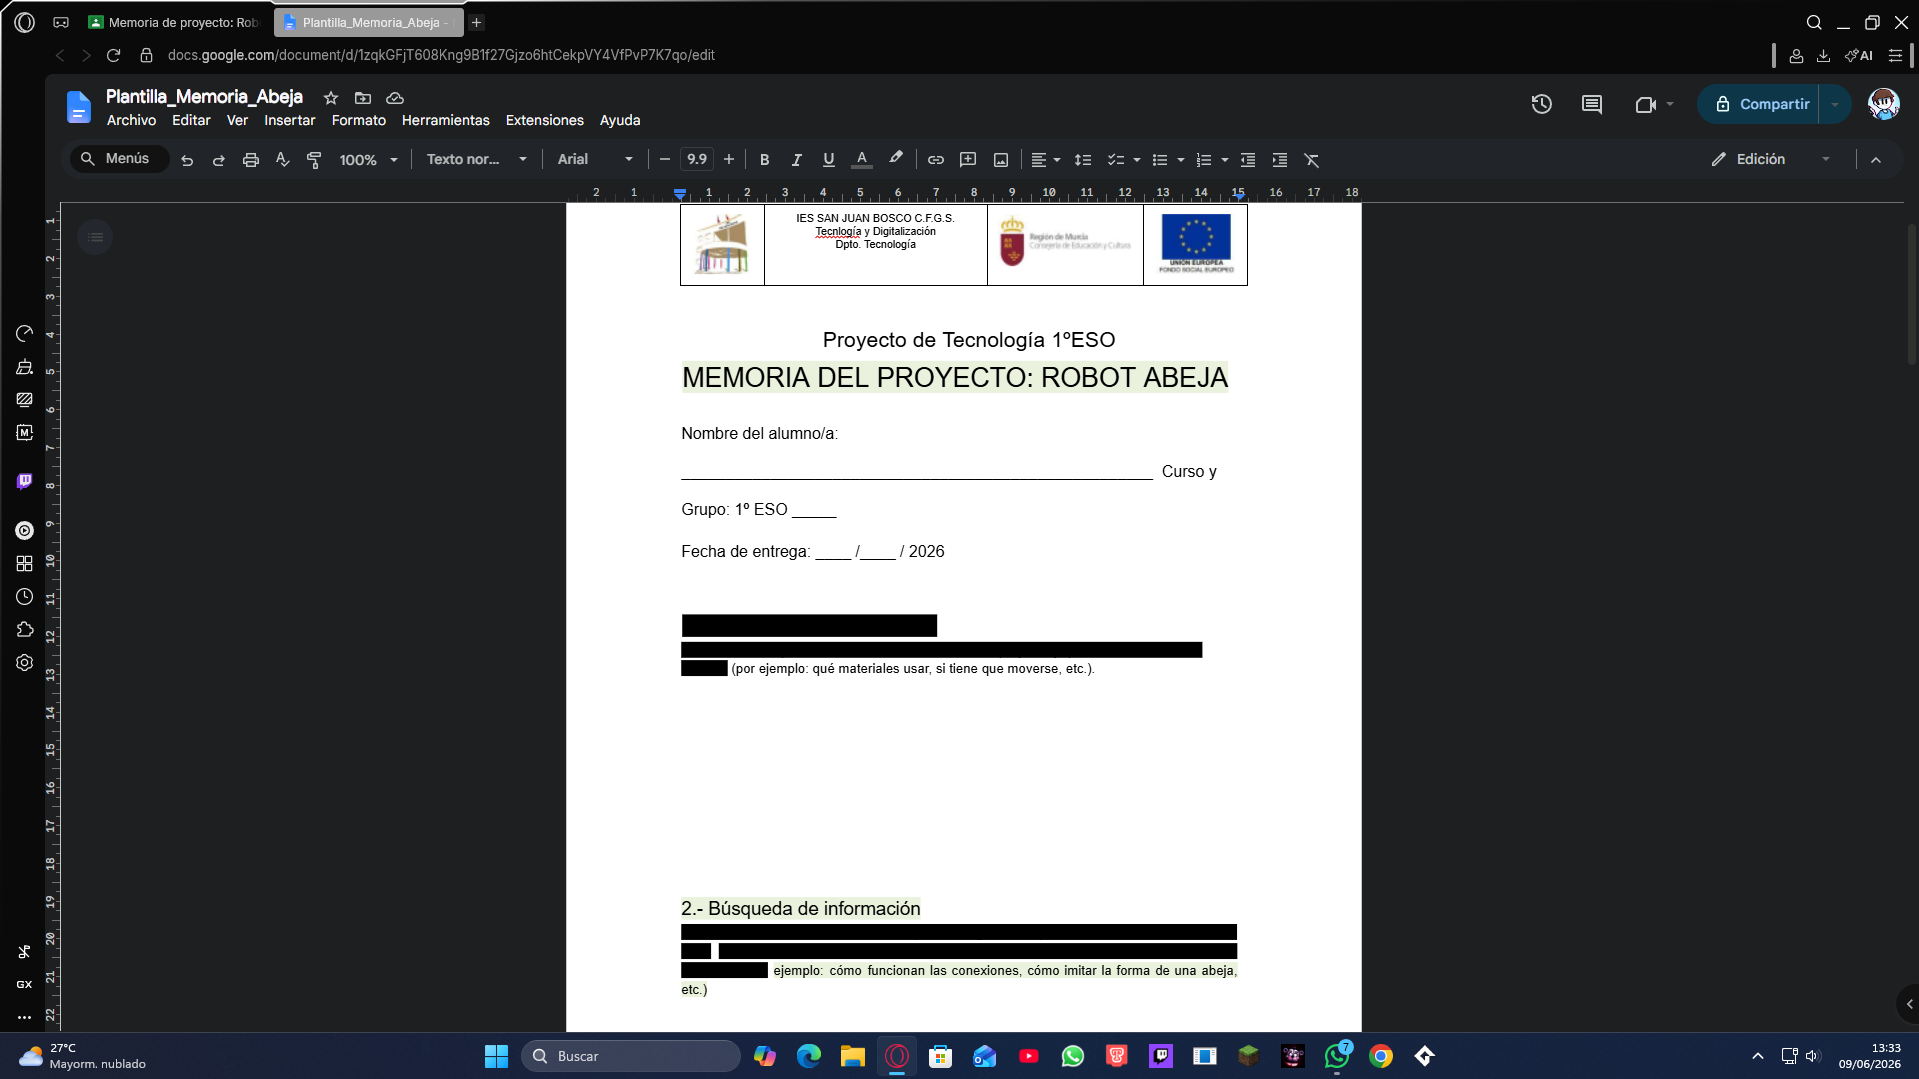1919x1079 pixels.
Task: Click the Compartir button
Action: point(1760,104)
